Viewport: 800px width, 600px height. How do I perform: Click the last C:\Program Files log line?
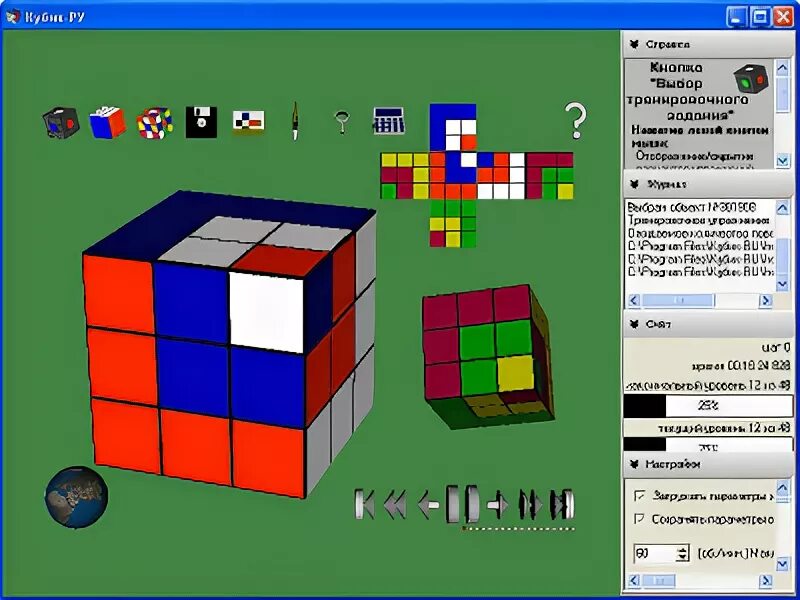click(x=701, y=271)
